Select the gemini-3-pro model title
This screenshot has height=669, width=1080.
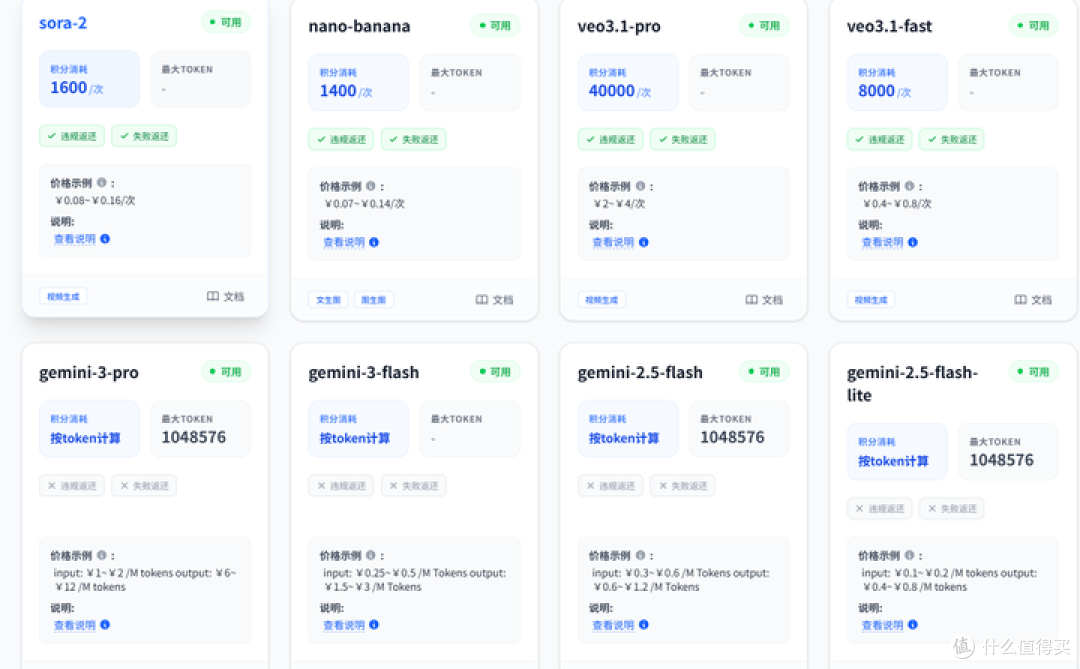click(x=89, y=373)
